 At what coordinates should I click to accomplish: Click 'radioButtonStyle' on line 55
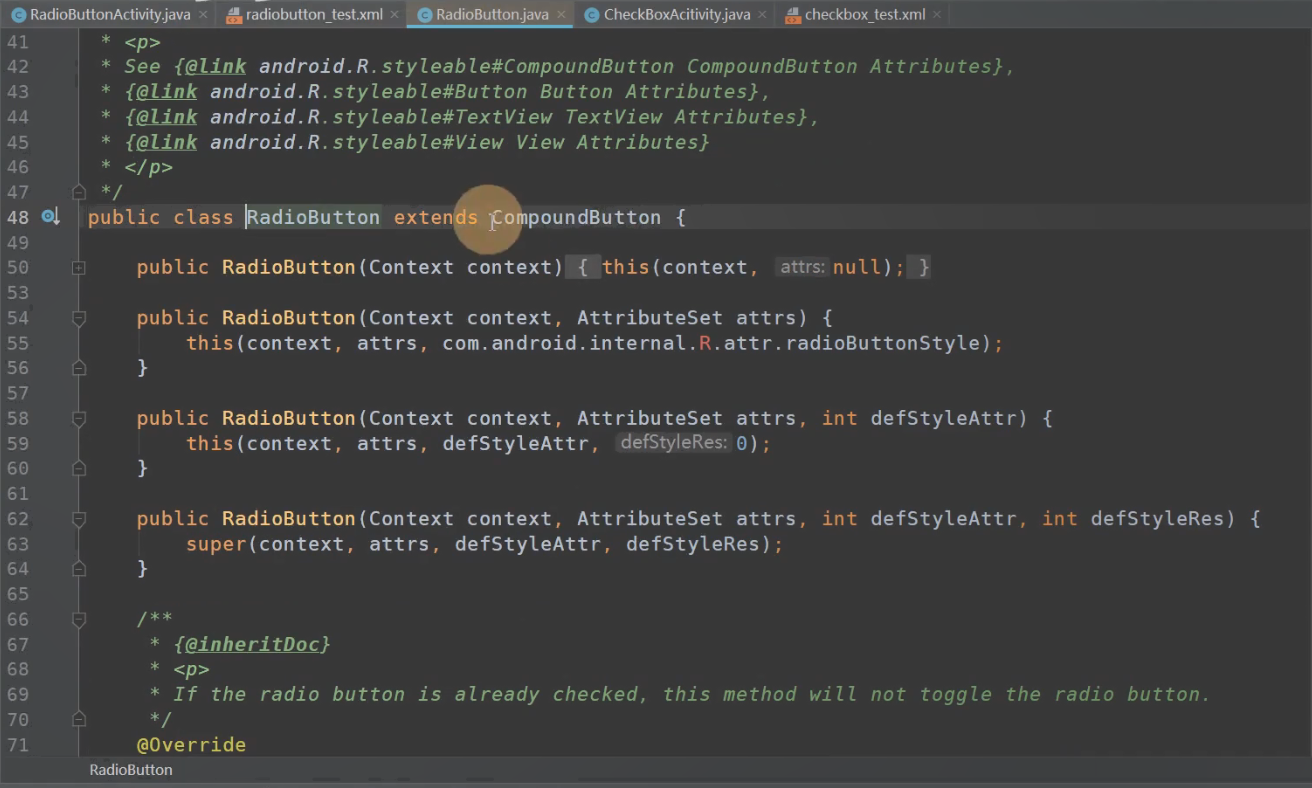(883, 343)
